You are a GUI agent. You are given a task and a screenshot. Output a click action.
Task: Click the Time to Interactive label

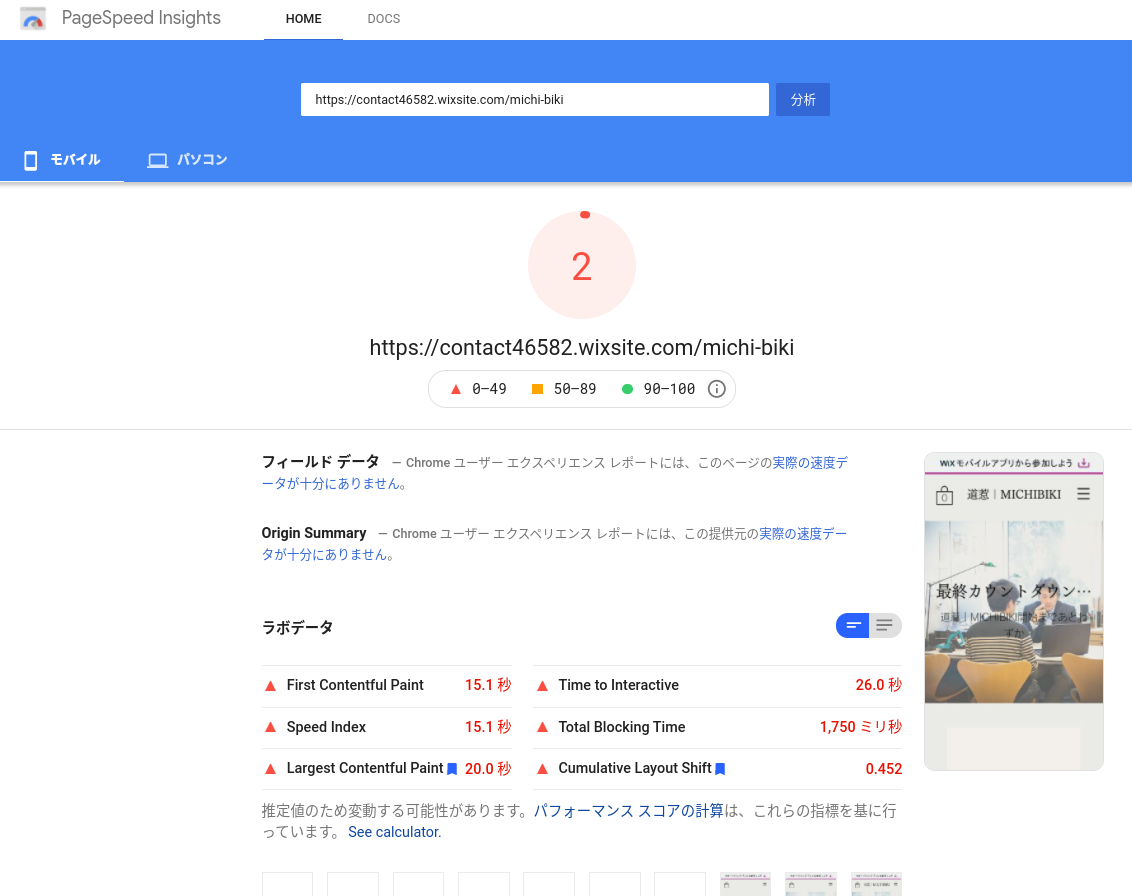pos(619,685)
